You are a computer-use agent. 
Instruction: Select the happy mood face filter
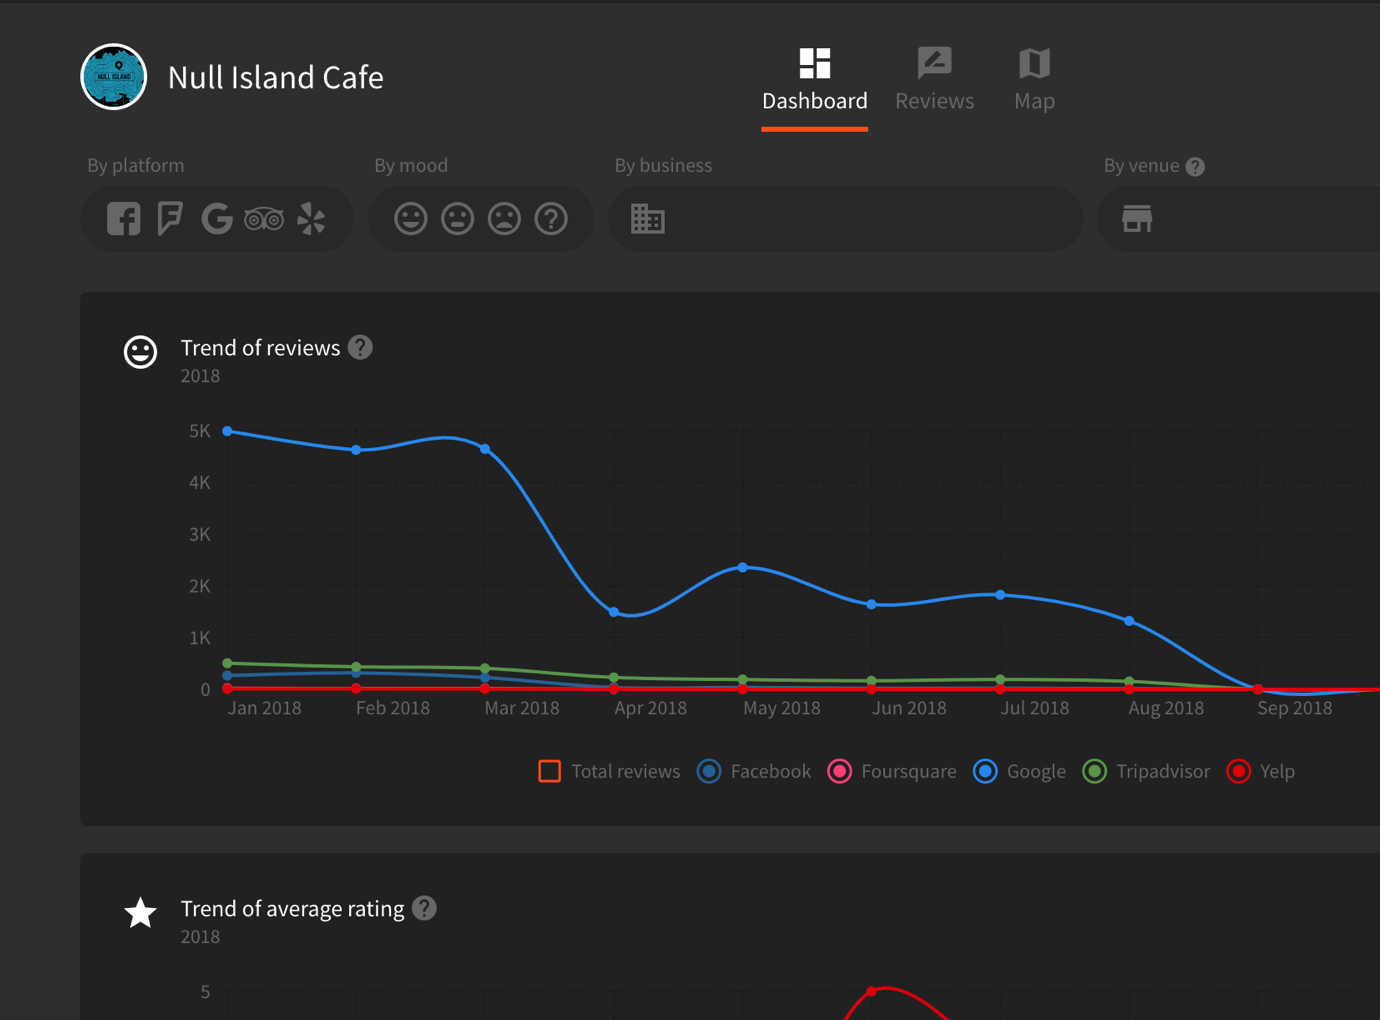click(410, 219)
